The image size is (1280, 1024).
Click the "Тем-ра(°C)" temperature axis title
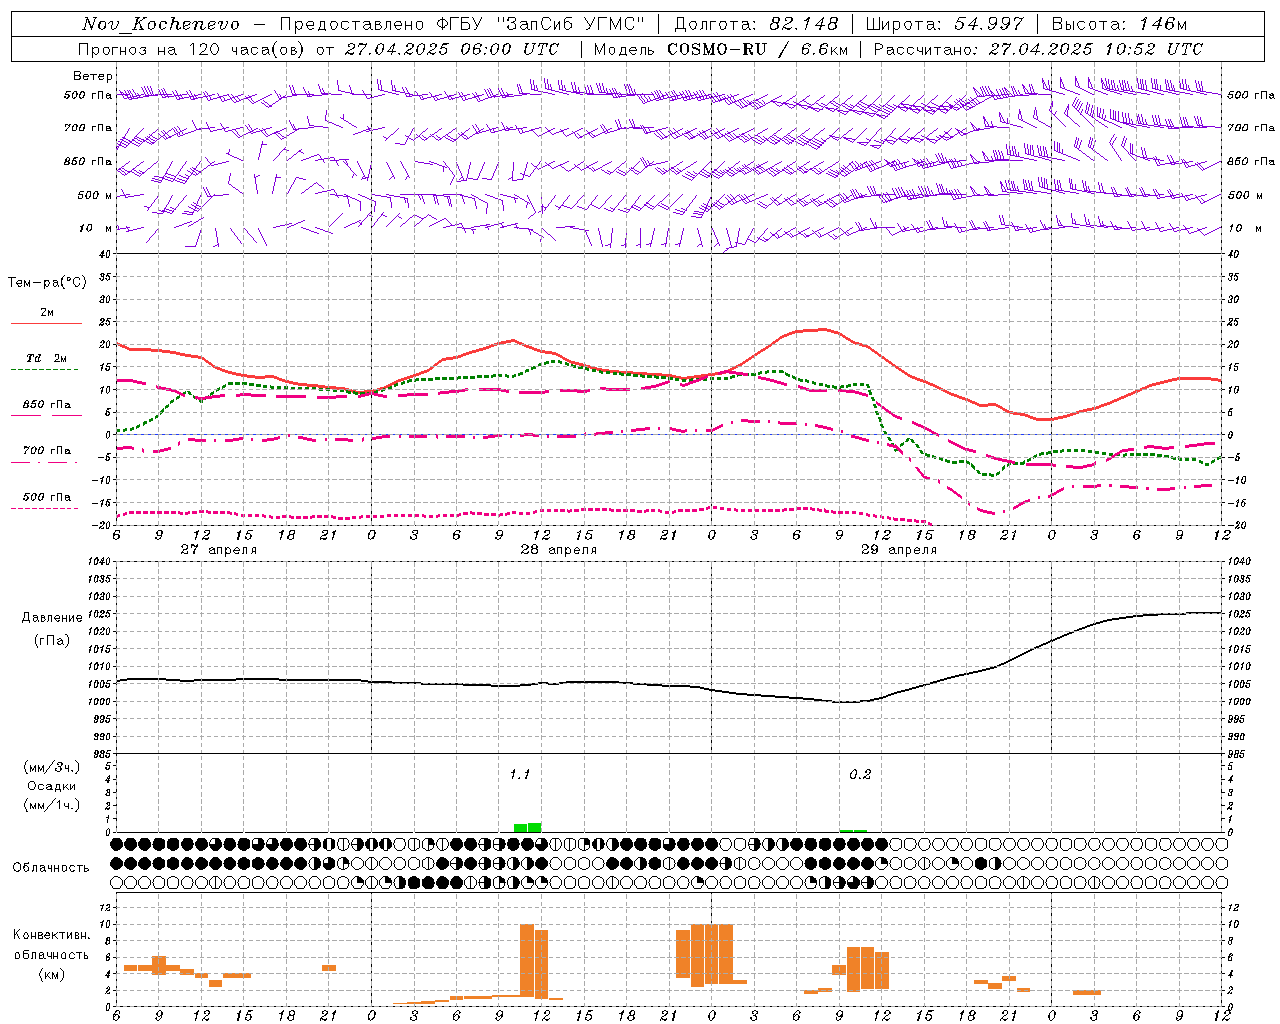[x=47, y=283]
